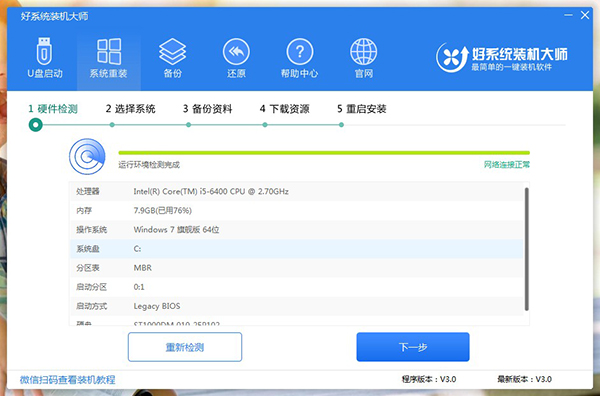Click the hardware list vertical scrollbar
Screen dimensions: 600x396
[x=527, y=249]
